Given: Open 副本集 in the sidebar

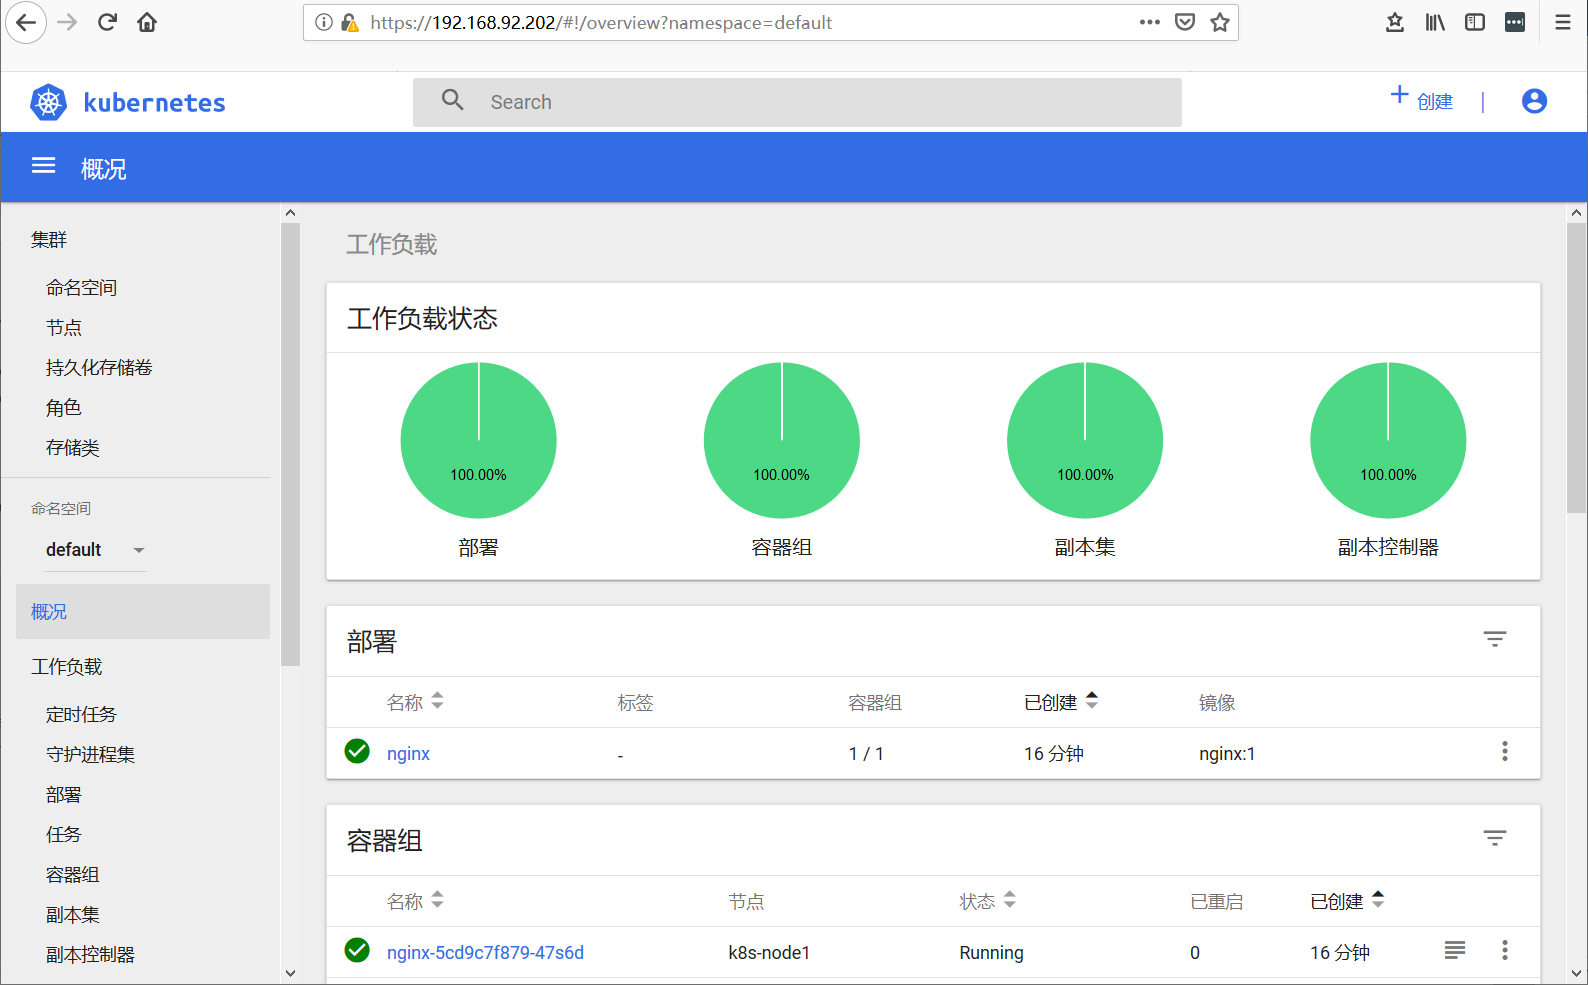Looking at the screenshot, I should [73, 915].
